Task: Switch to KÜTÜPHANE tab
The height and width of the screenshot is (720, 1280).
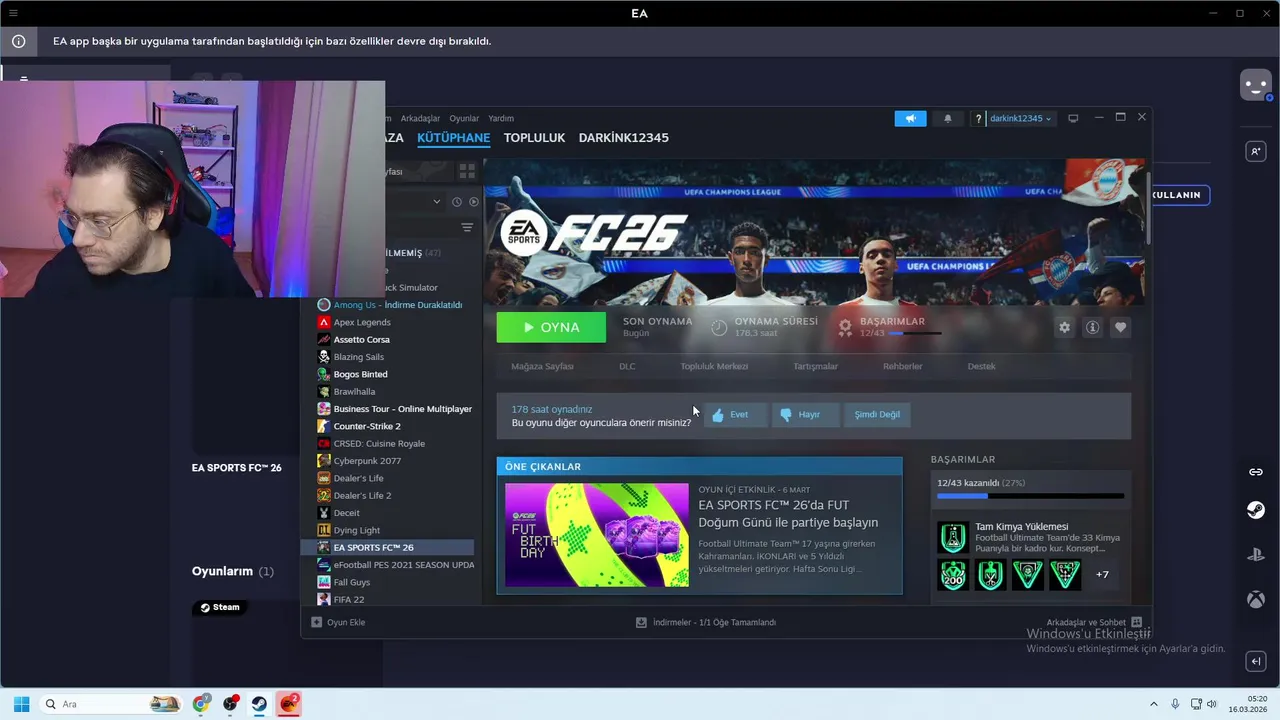Action: (x=453, y=138)
